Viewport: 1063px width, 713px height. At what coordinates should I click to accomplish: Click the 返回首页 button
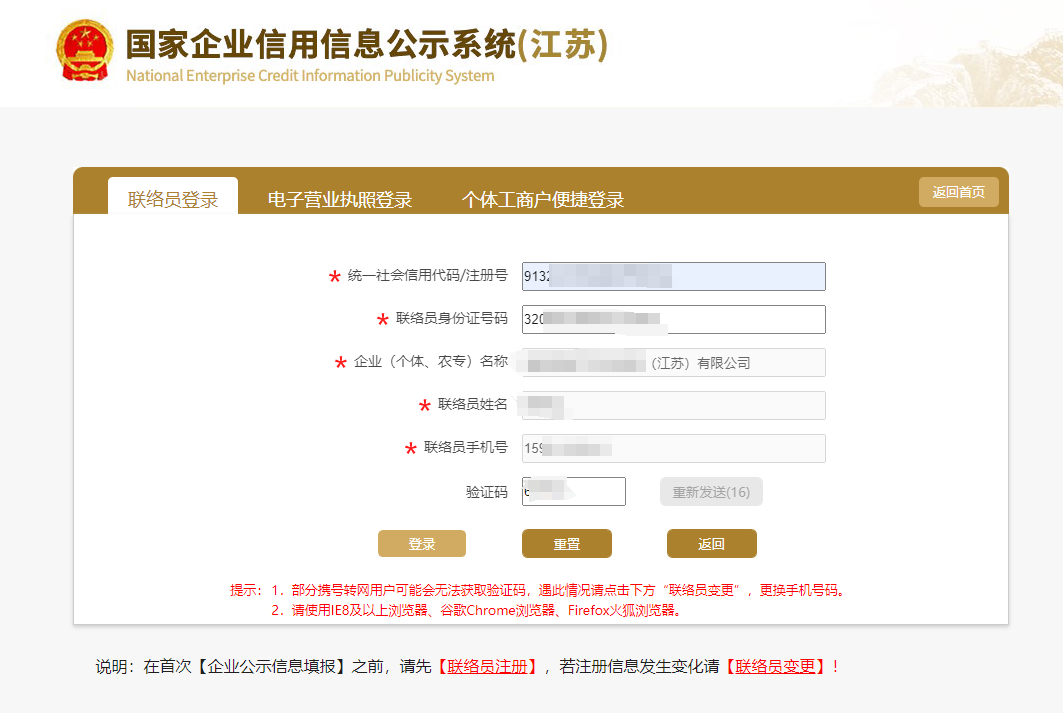pyautogui.click(x=957, y=192)
